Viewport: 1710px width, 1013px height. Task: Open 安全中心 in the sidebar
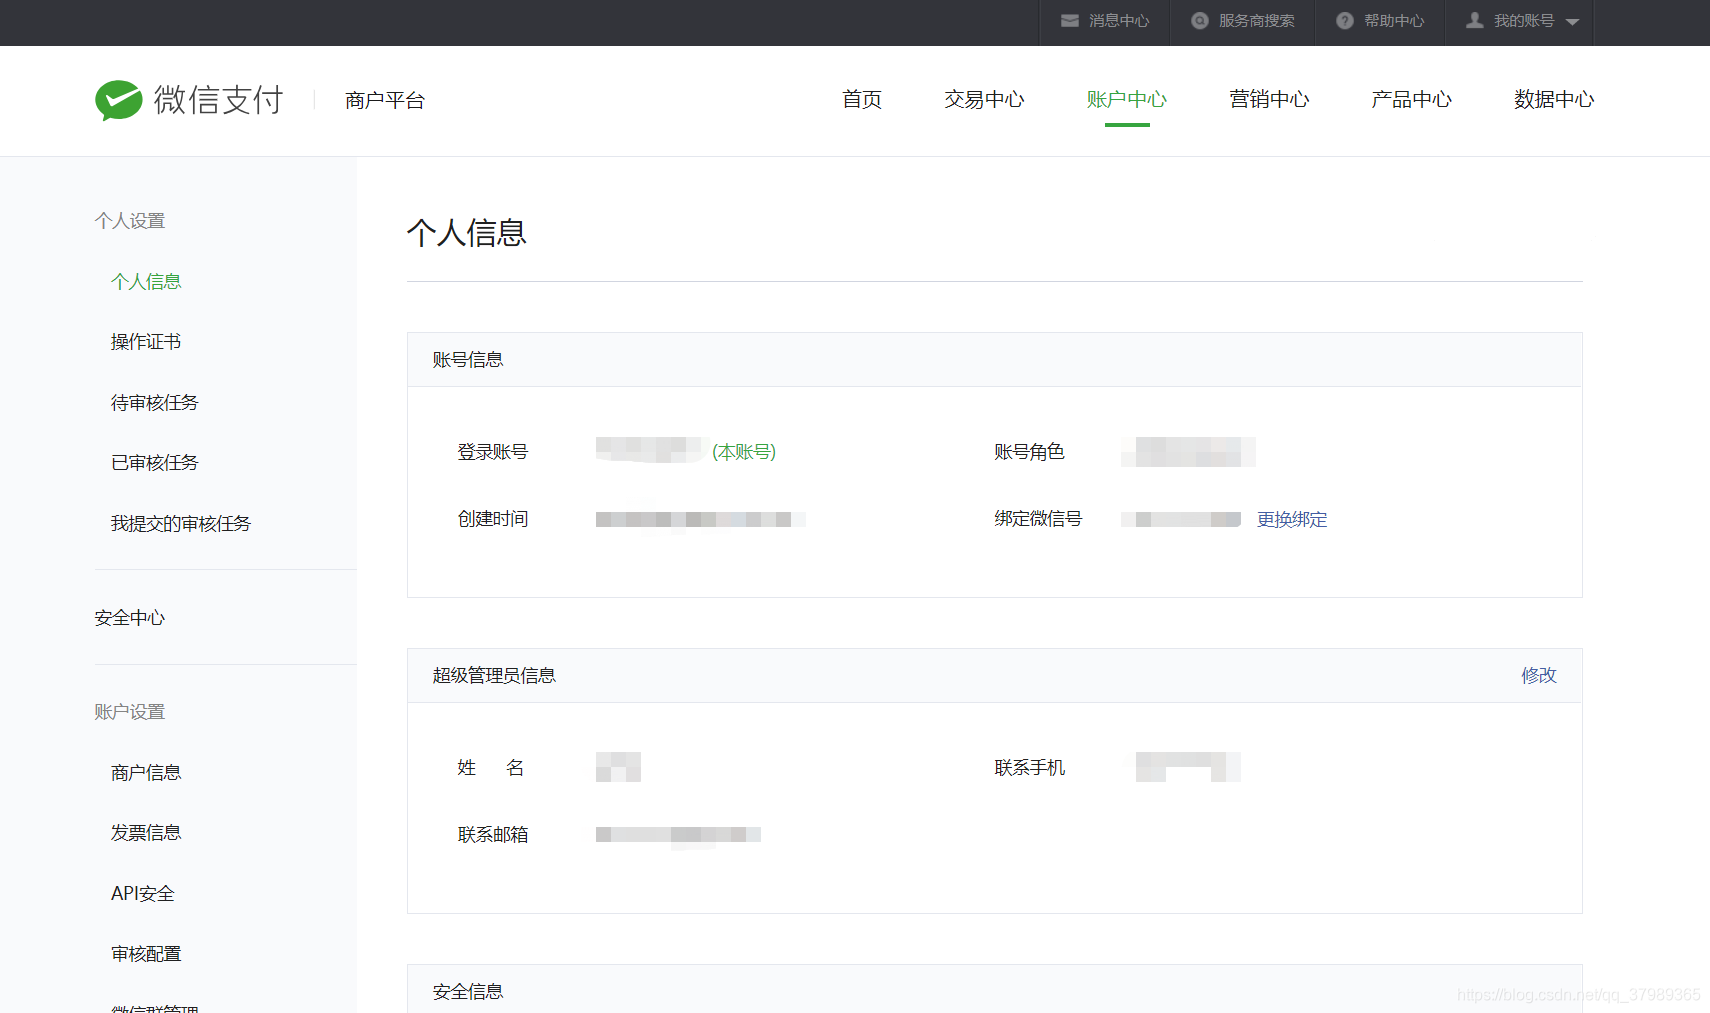(x=130, y=618)
